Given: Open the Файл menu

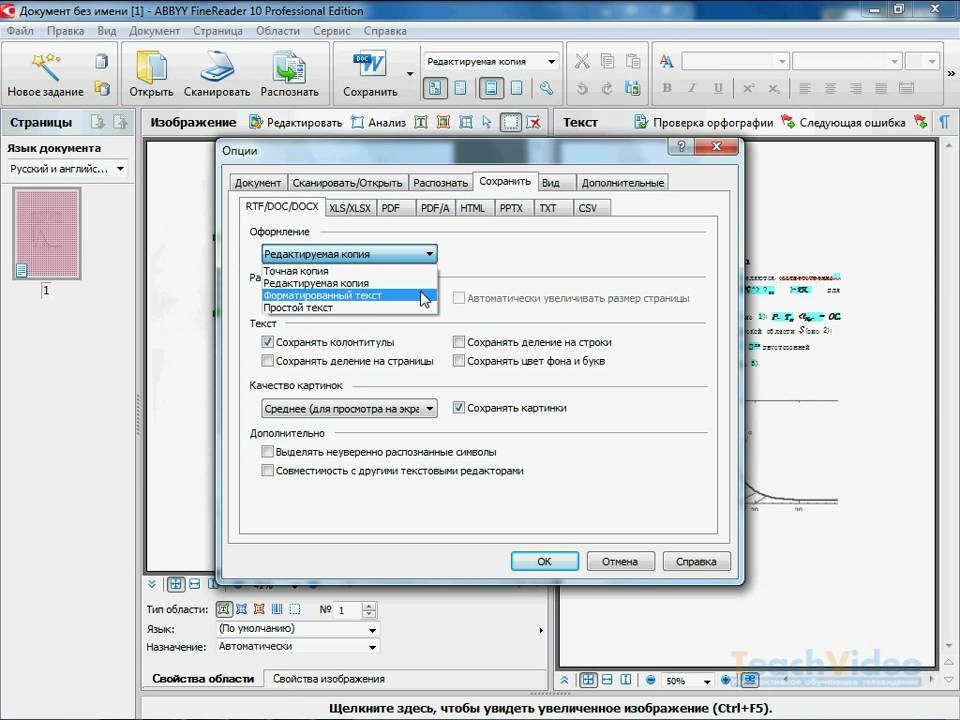Looking at the screenshot, I should pos(20,31).
